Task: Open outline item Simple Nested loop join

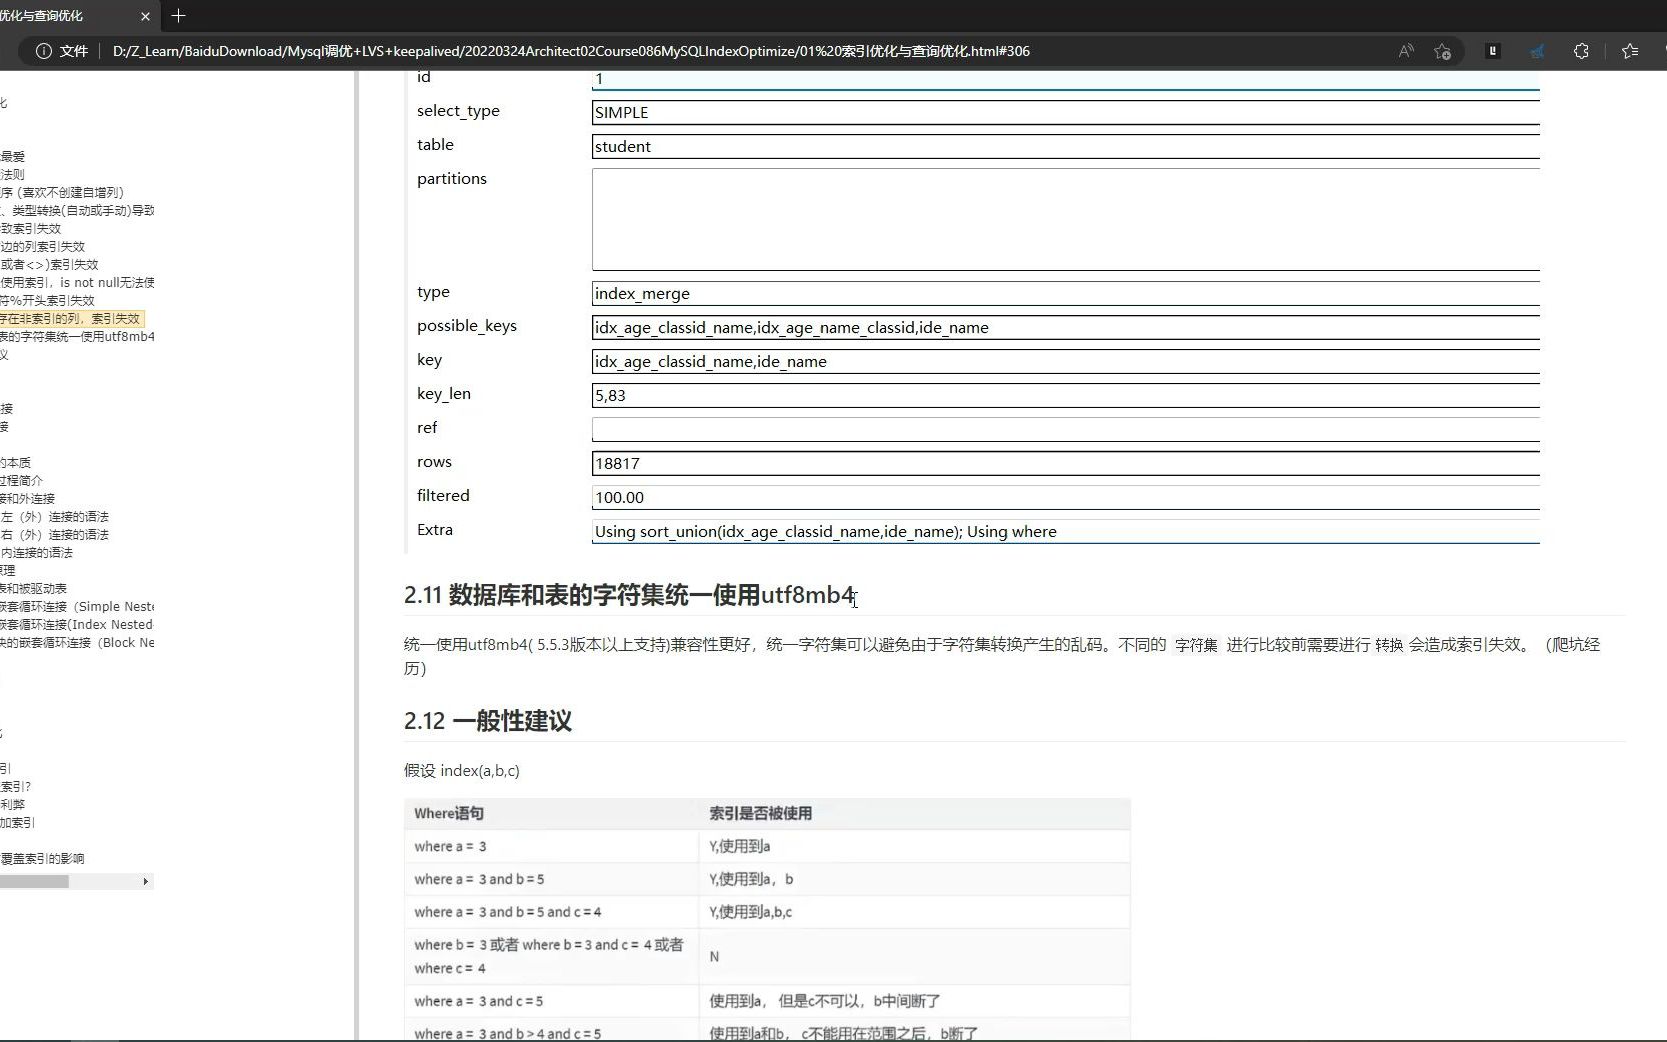Action: (x=77, y=607)
